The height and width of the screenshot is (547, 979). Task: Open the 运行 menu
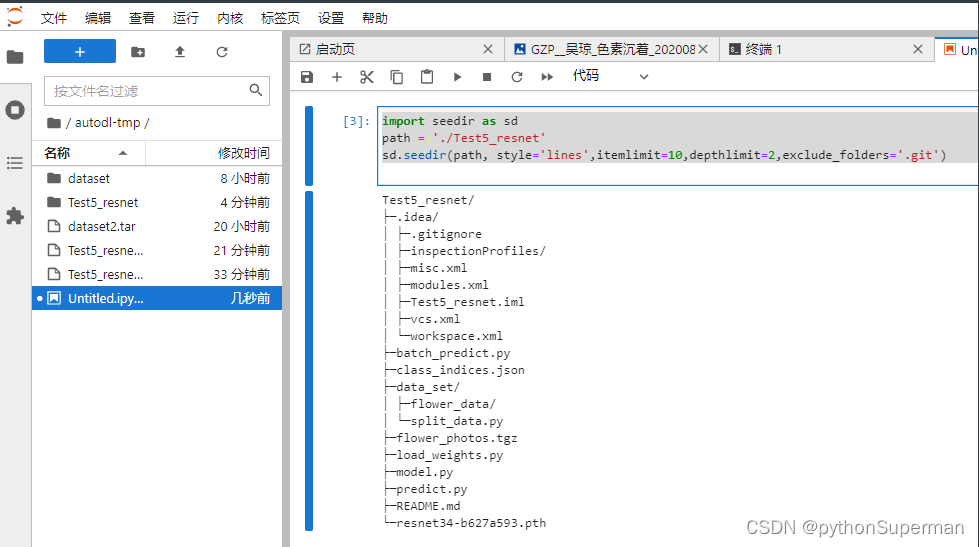(185, 18)
